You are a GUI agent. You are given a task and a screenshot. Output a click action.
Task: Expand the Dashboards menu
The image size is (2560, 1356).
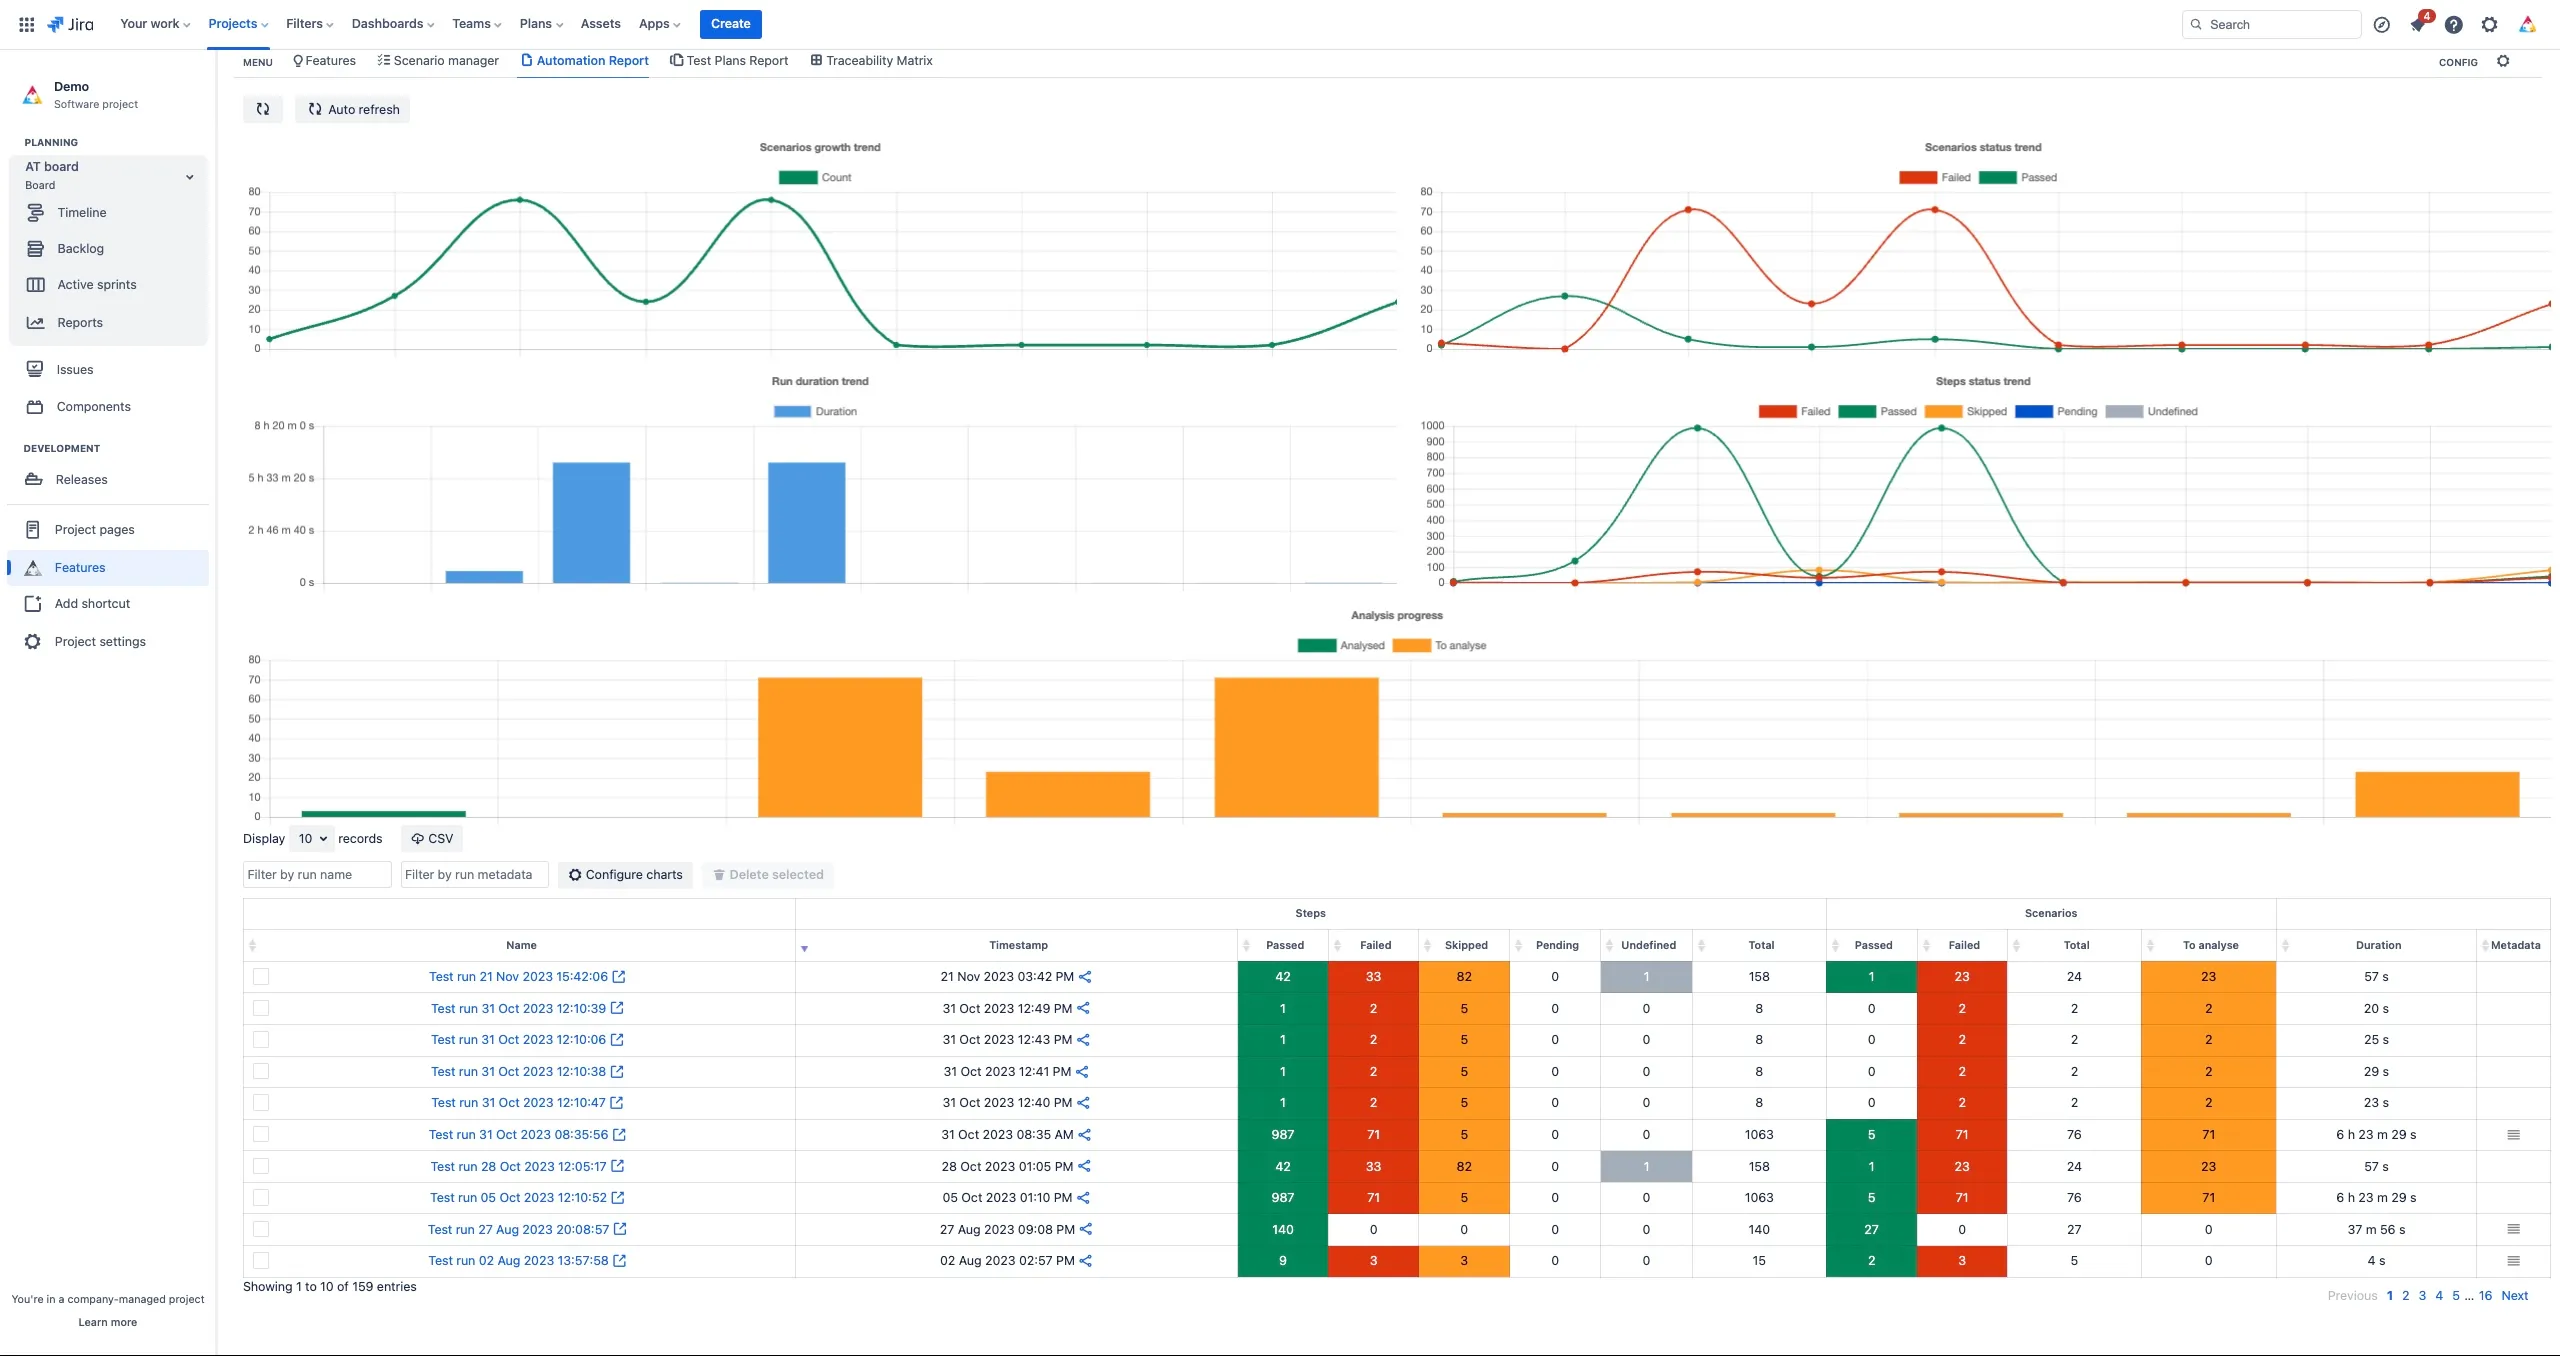(x=393, y=24)
